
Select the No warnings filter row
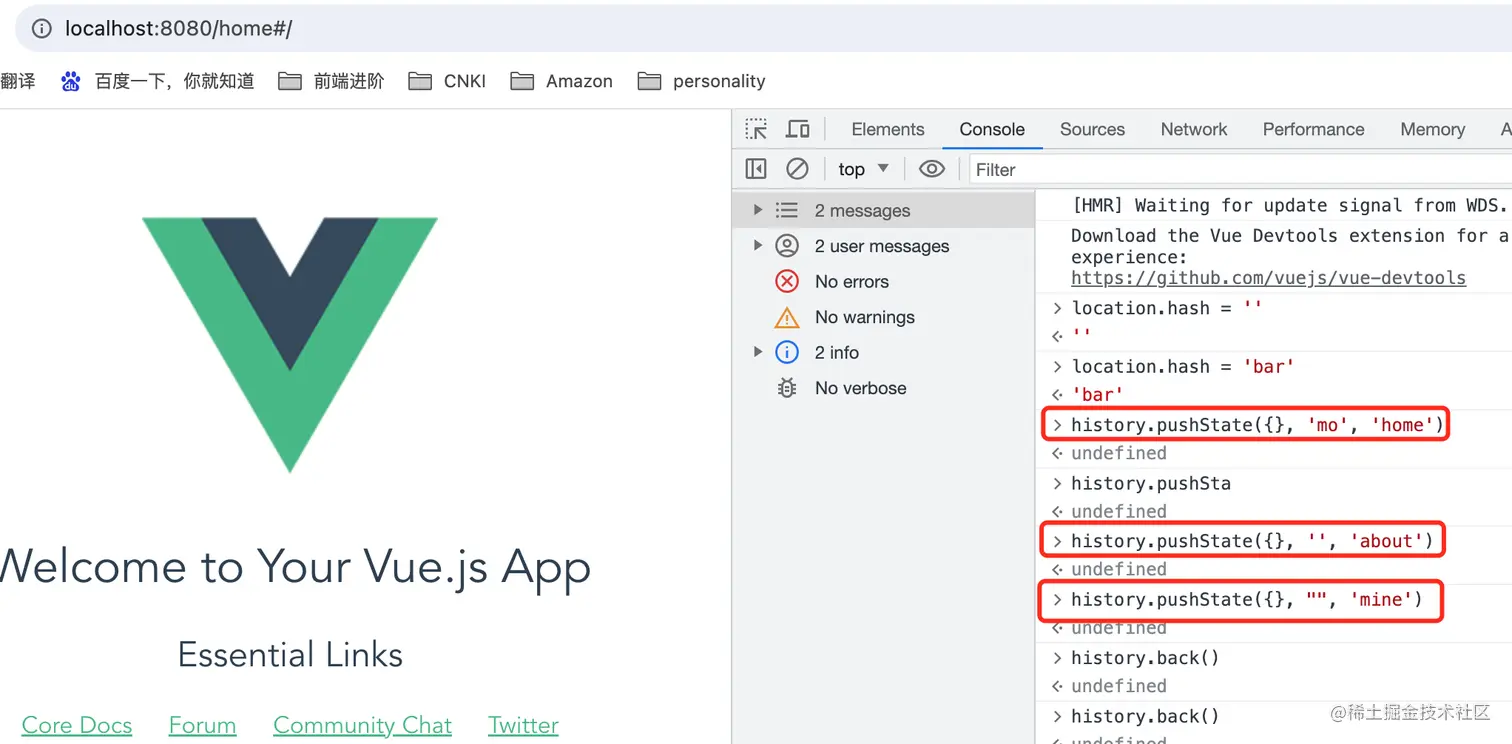pos(883,317)
